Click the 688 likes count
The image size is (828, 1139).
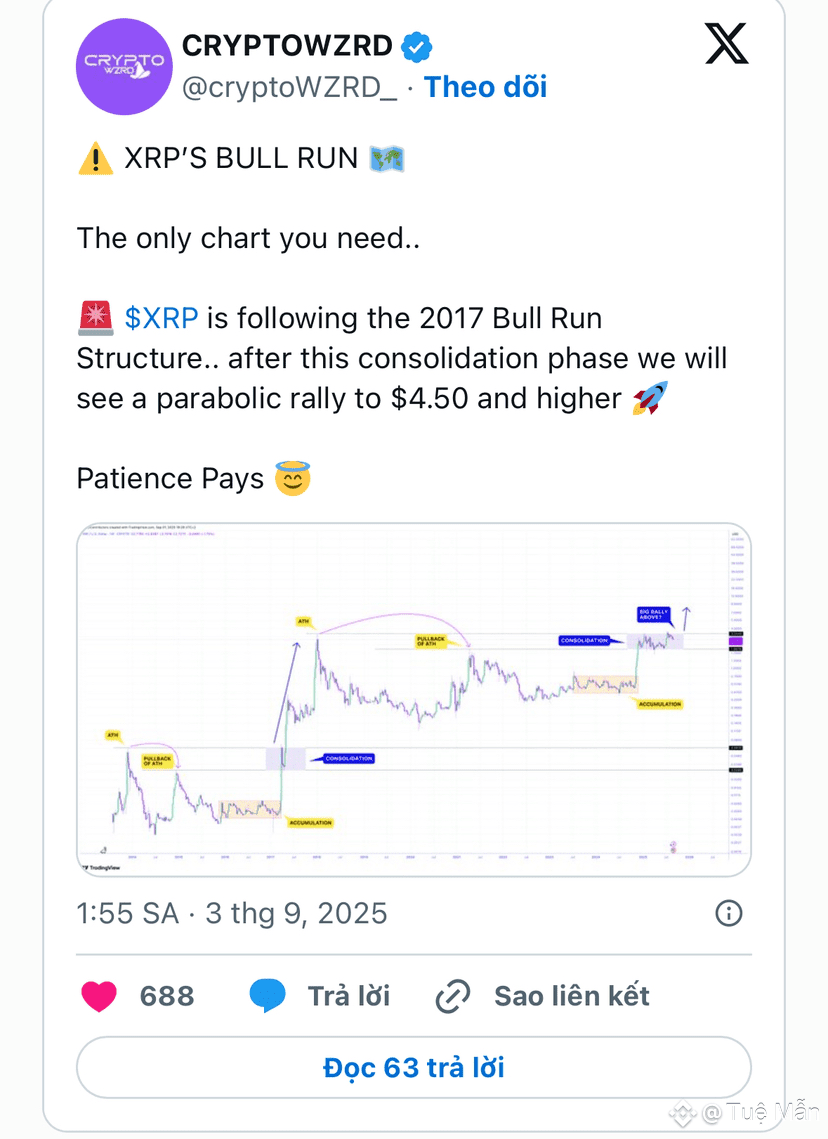click(167, 996)
